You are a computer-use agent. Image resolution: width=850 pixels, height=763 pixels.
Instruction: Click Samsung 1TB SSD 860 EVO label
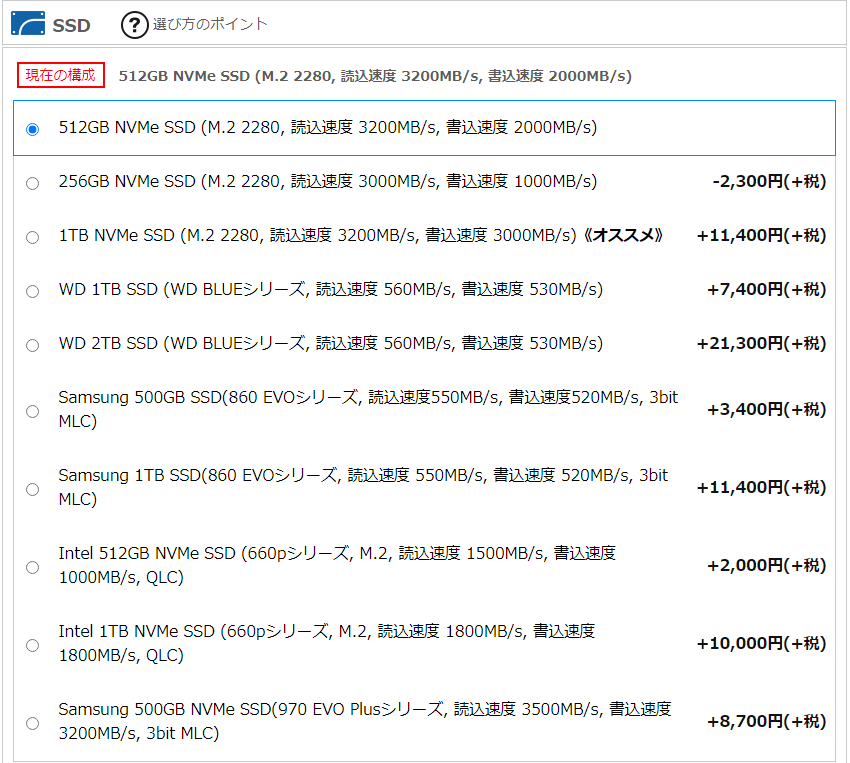(363, 487)
